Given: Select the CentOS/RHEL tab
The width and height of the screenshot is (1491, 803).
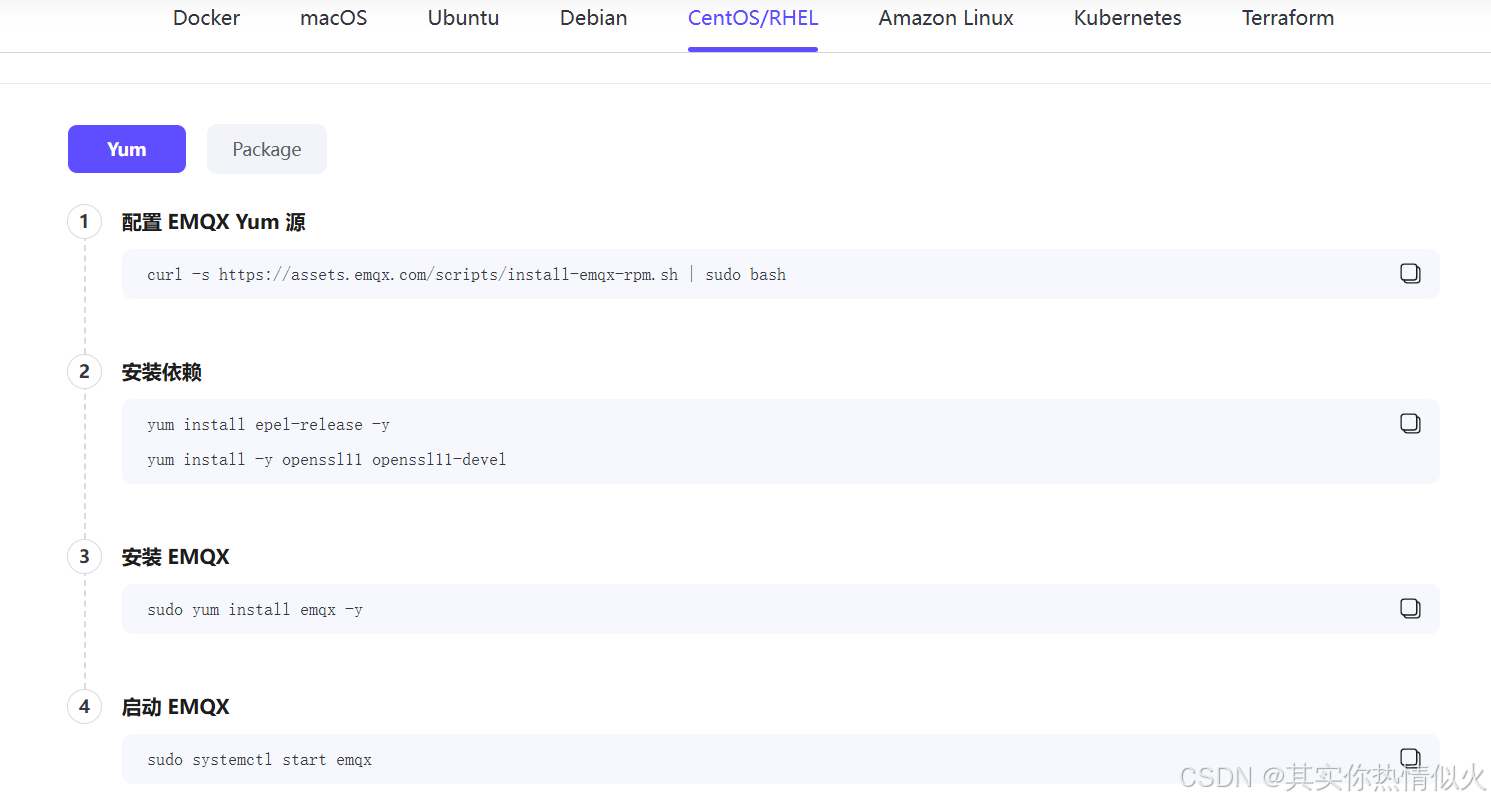Looking at the screenshot, I should 753,18.
